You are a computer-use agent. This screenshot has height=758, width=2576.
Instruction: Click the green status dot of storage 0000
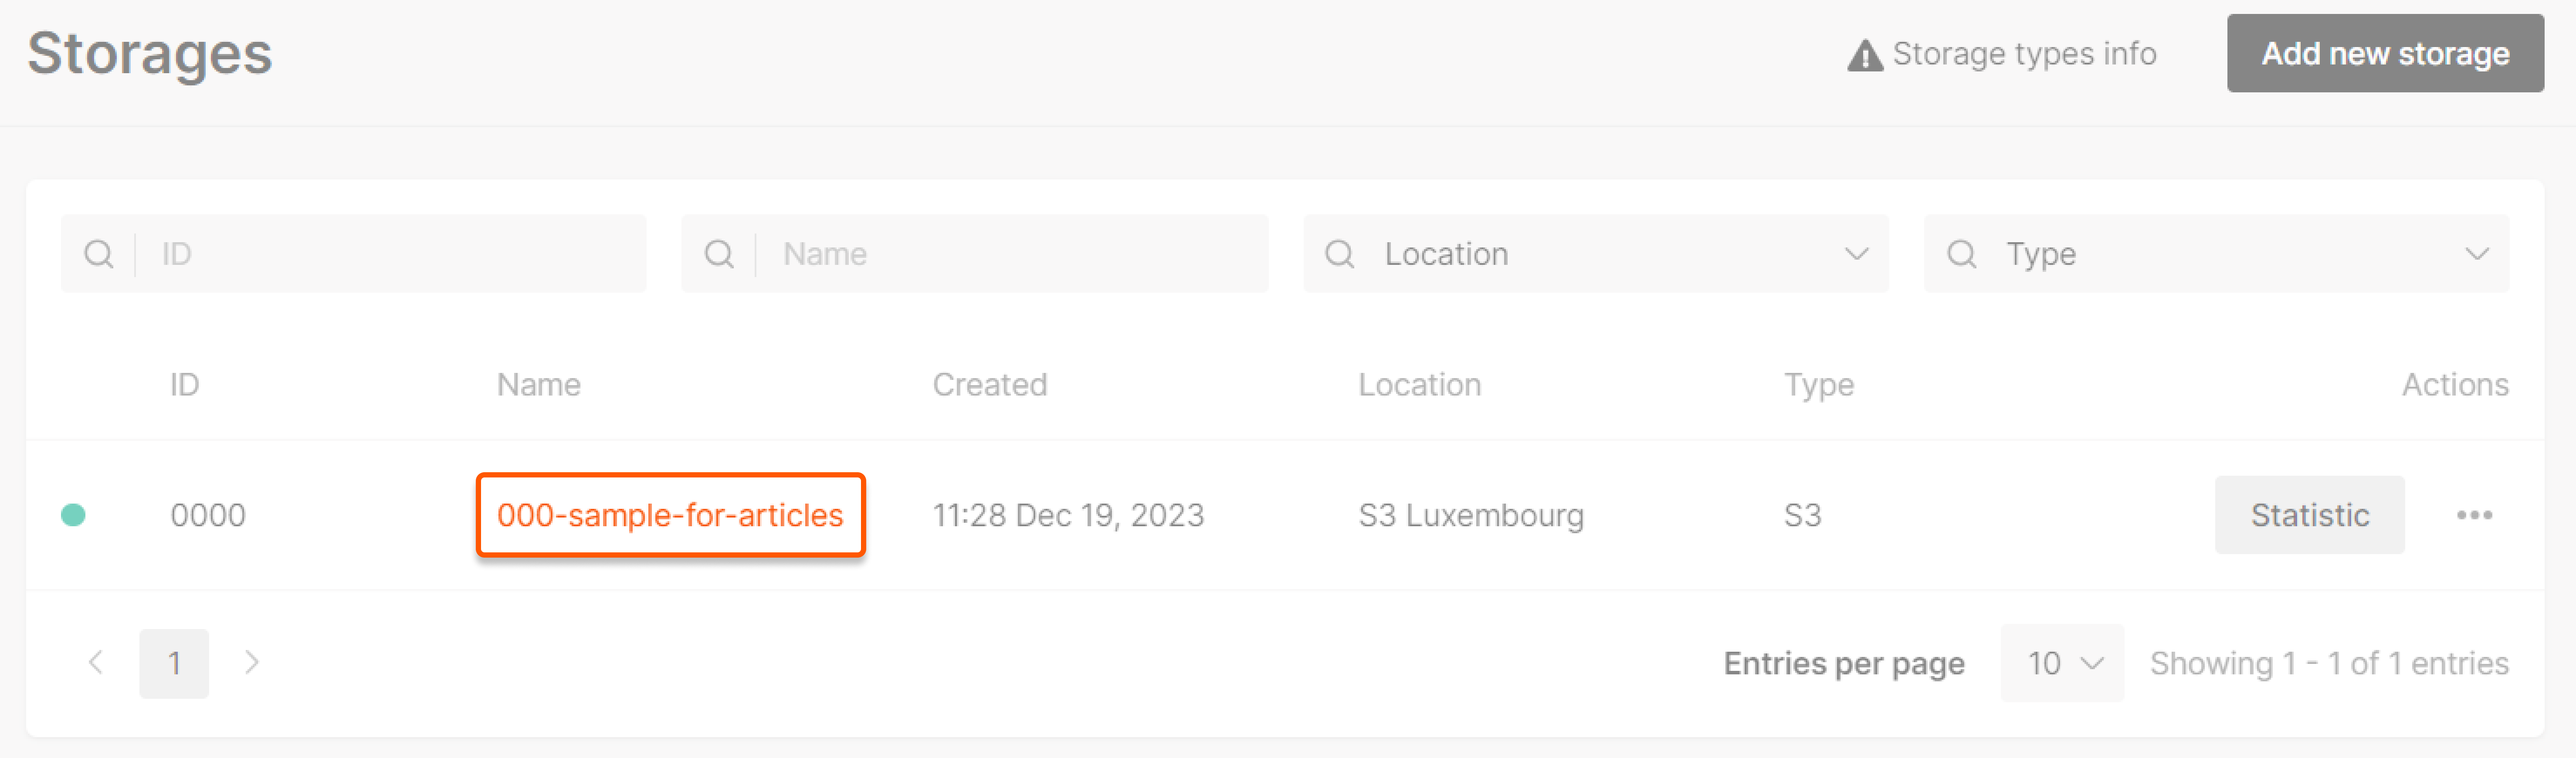point(73,515)
